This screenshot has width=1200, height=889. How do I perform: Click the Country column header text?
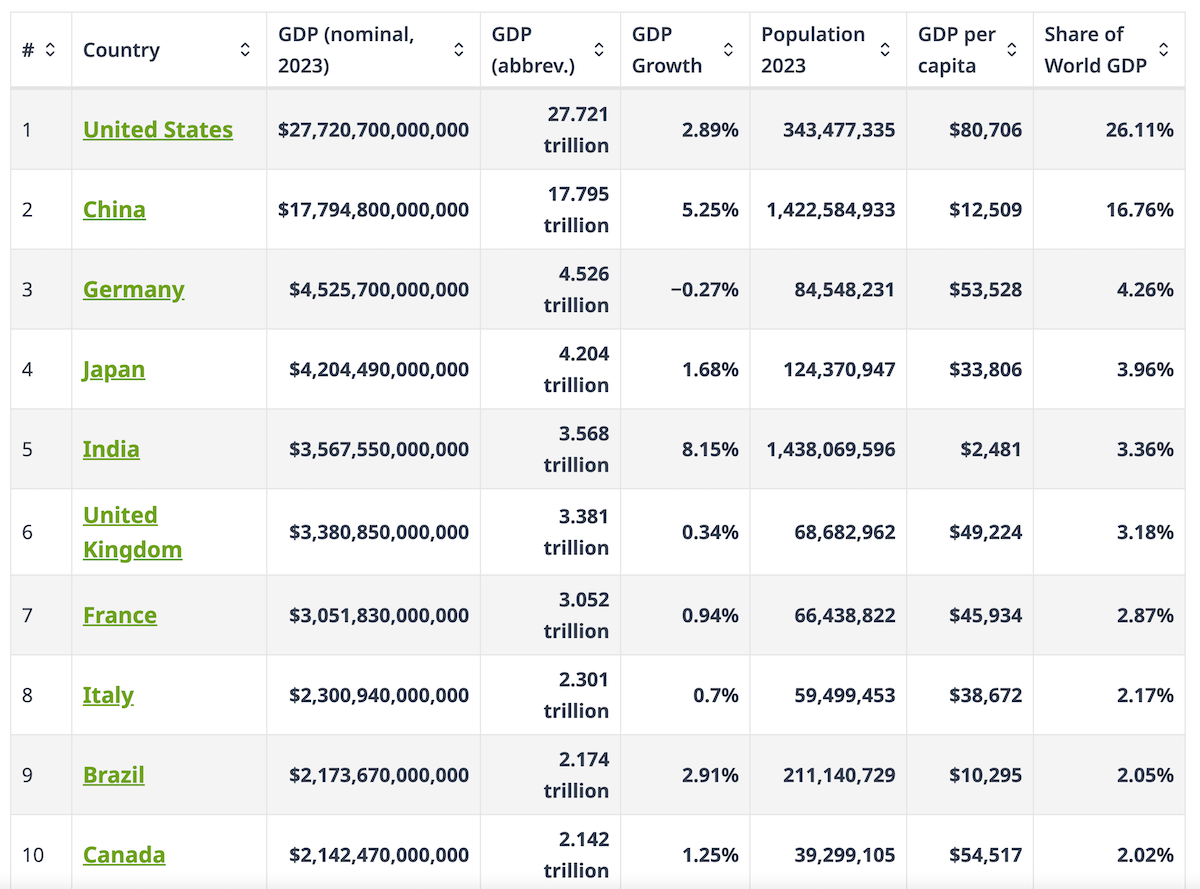[x=121, y=50]
